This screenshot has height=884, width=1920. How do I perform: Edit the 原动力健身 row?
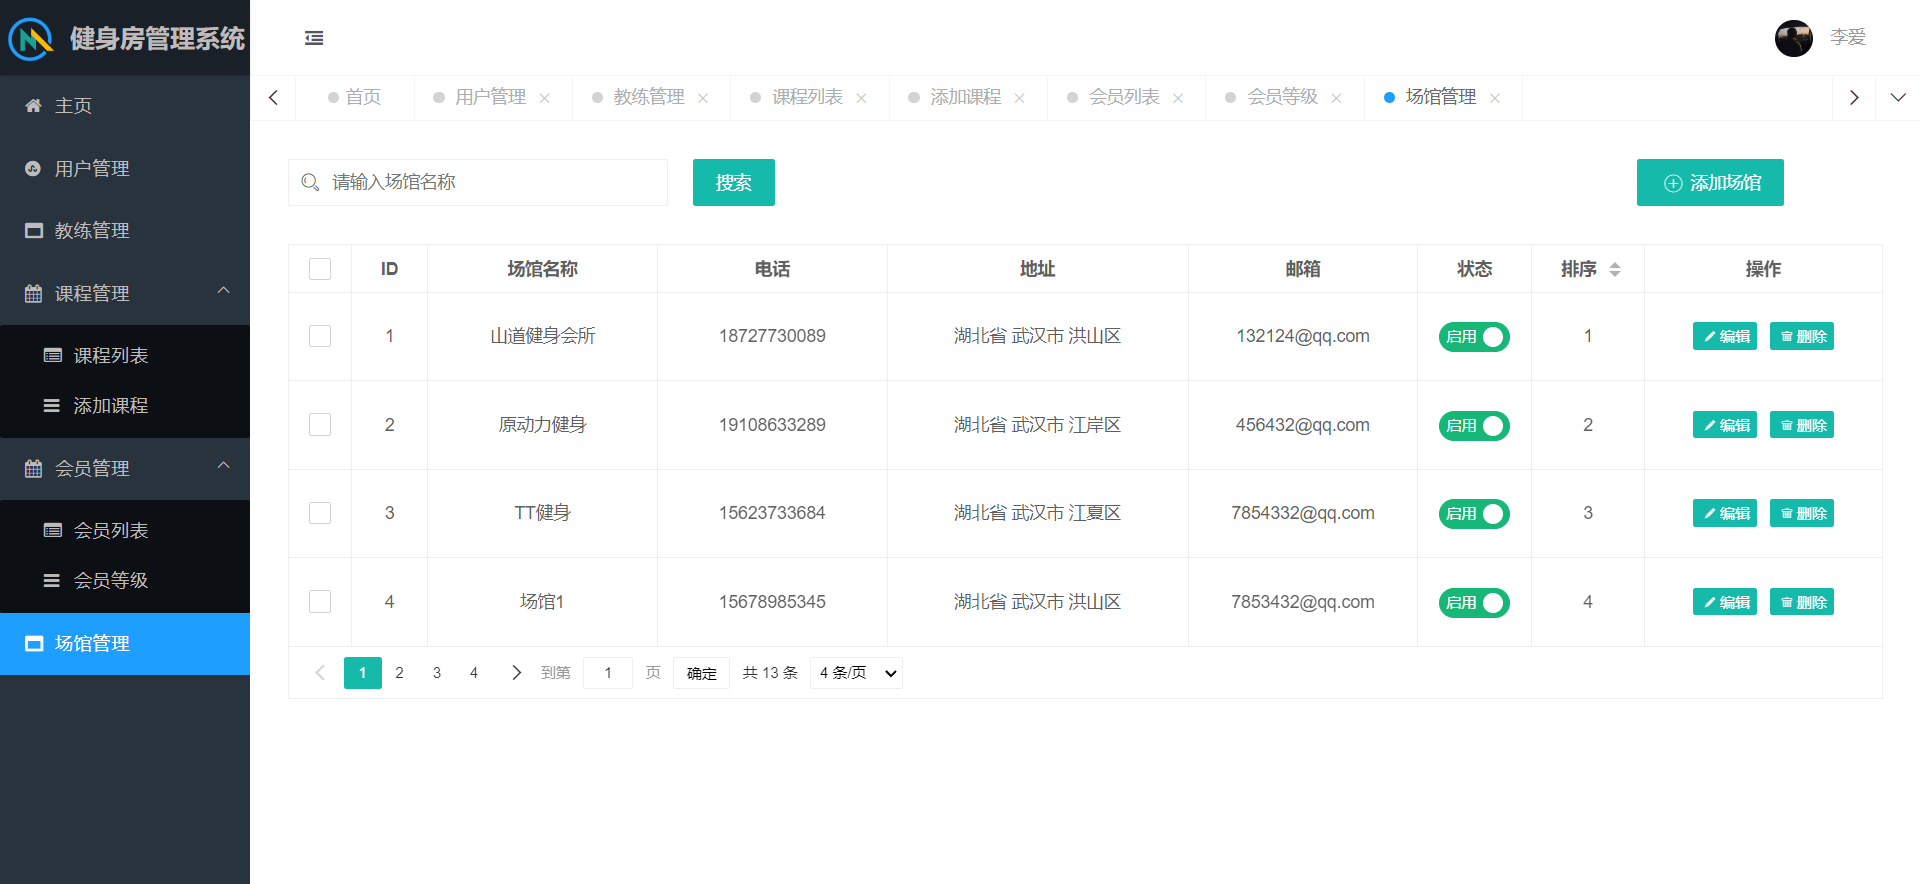click(x=1725, y=425)
